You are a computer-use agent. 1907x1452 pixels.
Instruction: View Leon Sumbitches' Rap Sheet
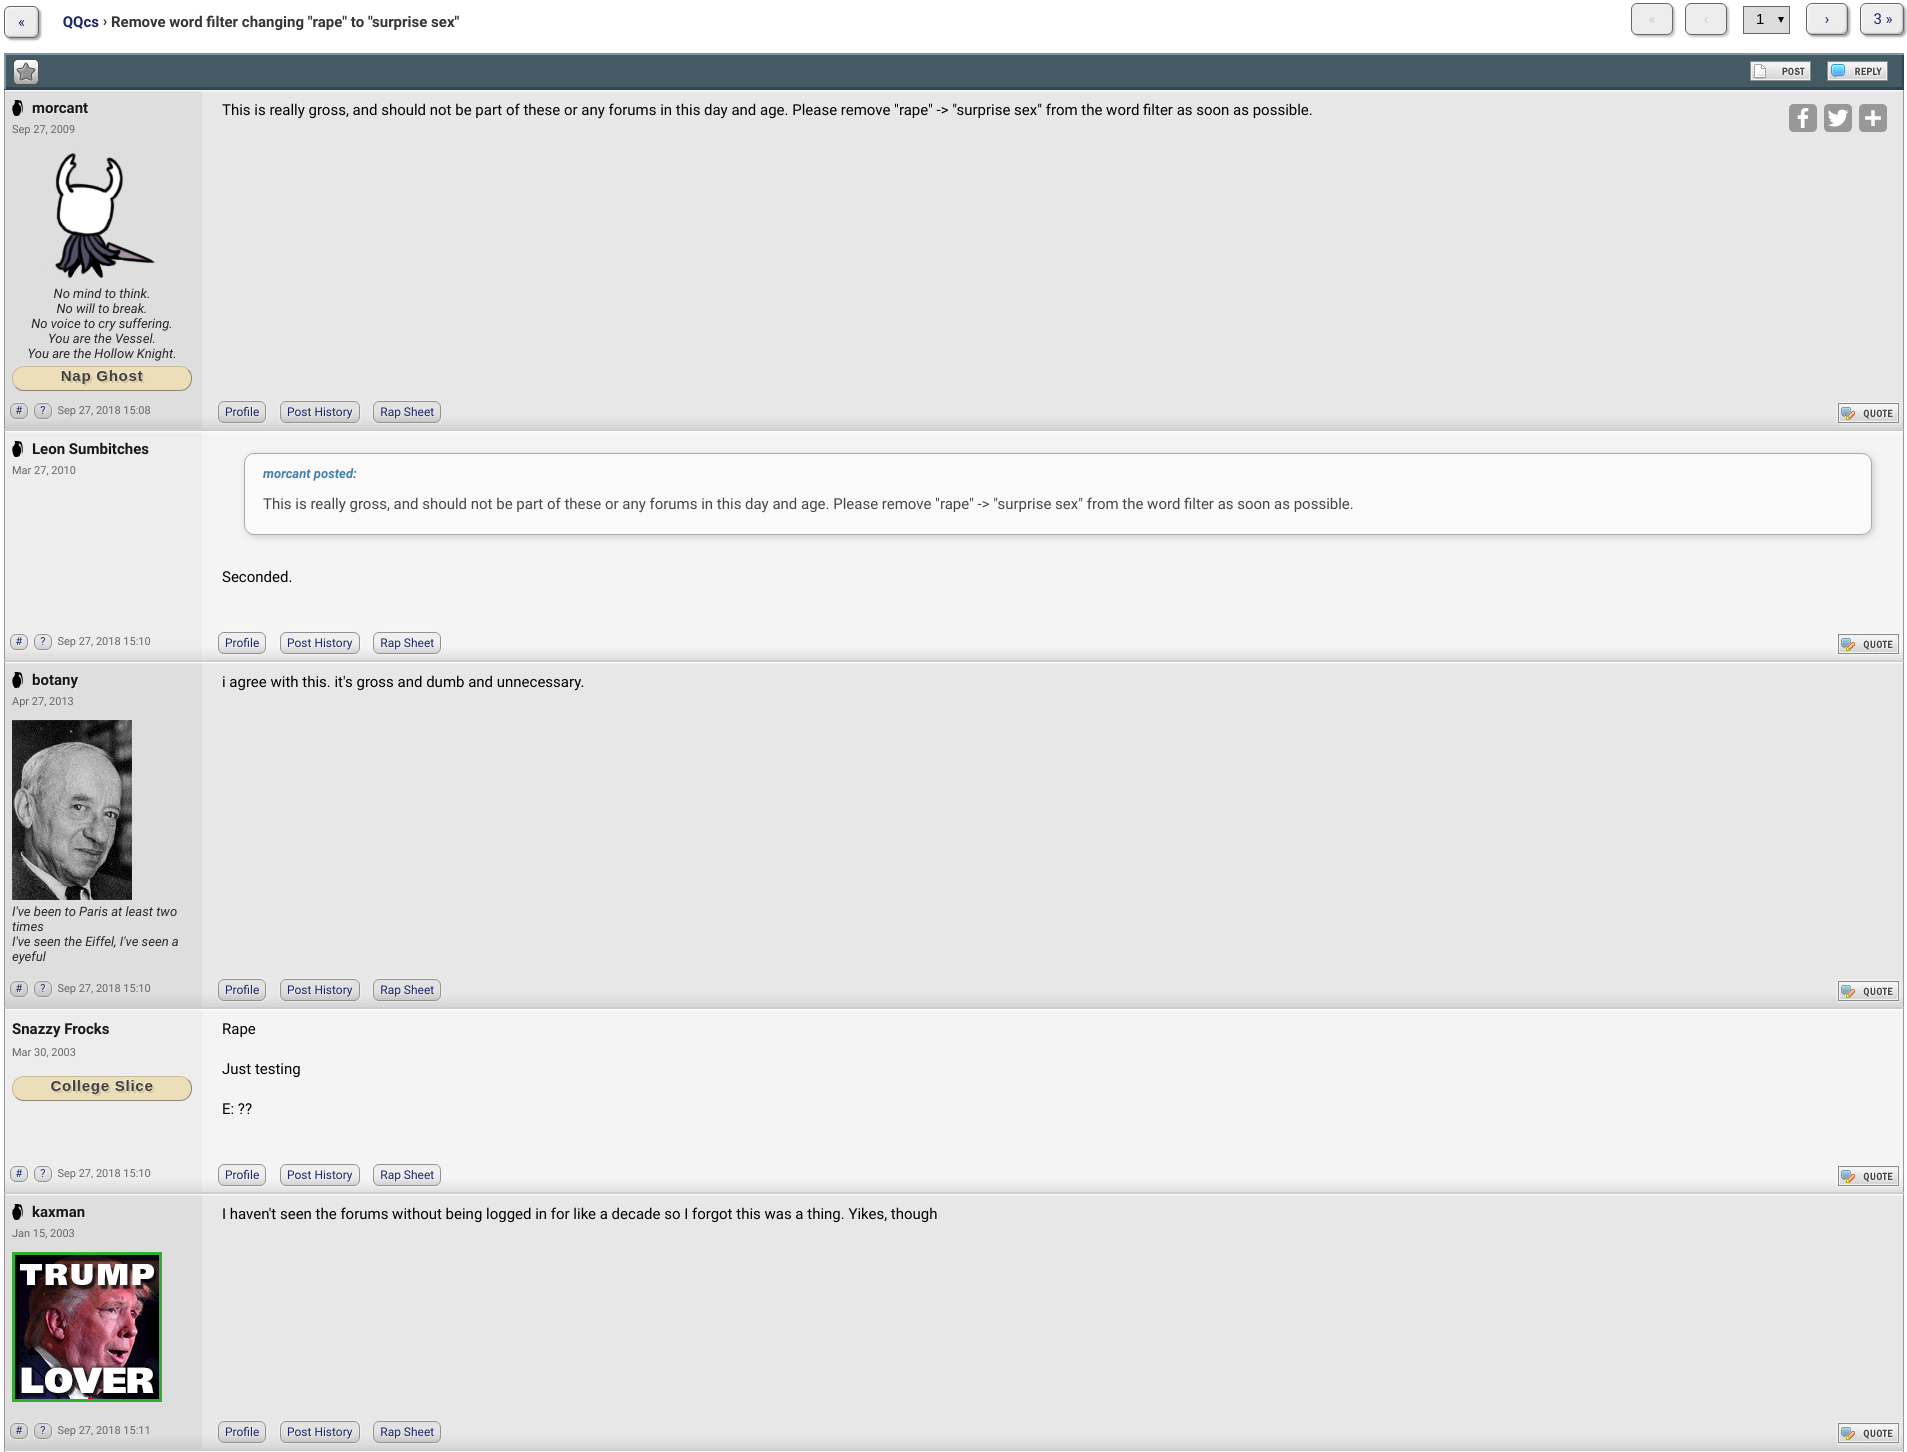(406, 643)
